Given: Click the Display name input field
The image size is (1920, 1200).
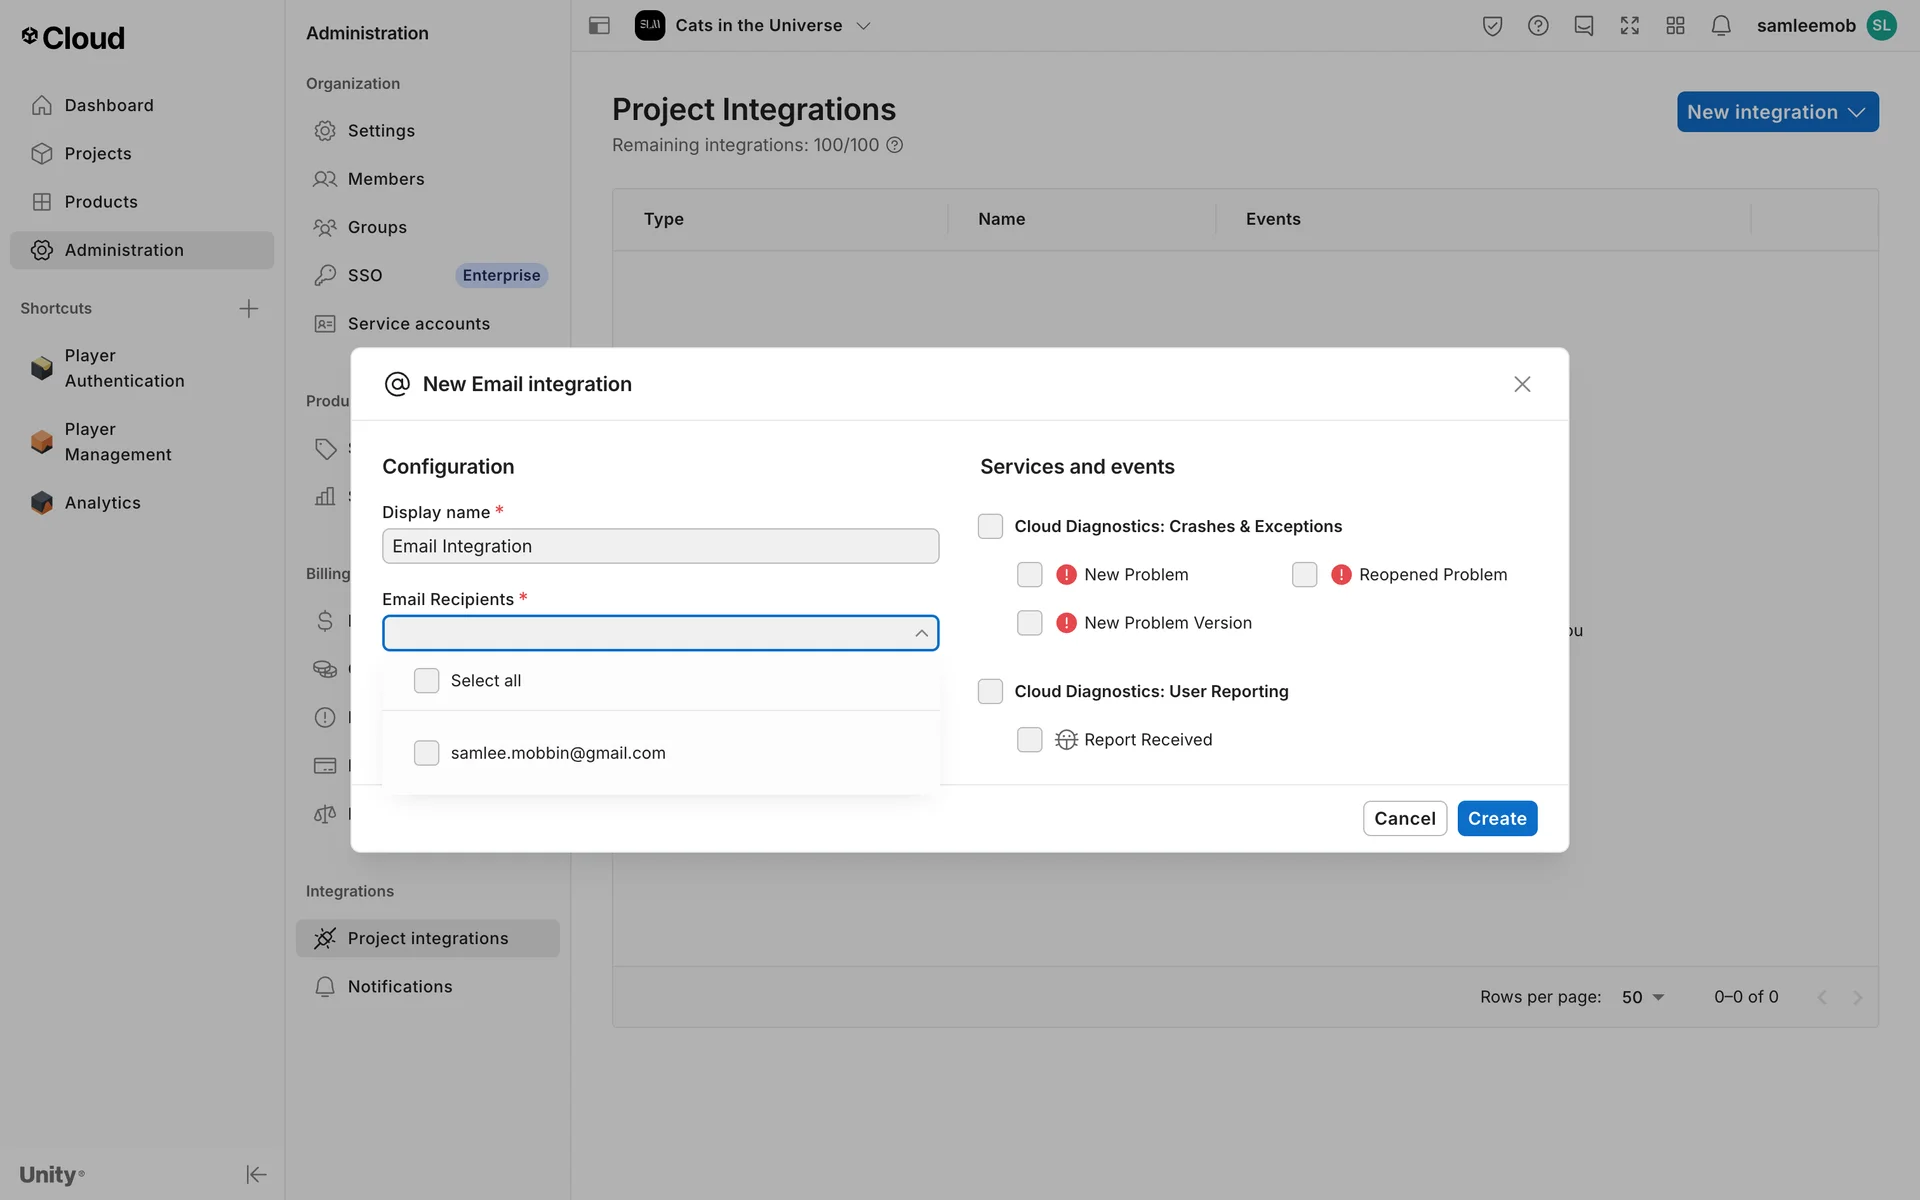Looking at the screenshot, I should point(660,546).
